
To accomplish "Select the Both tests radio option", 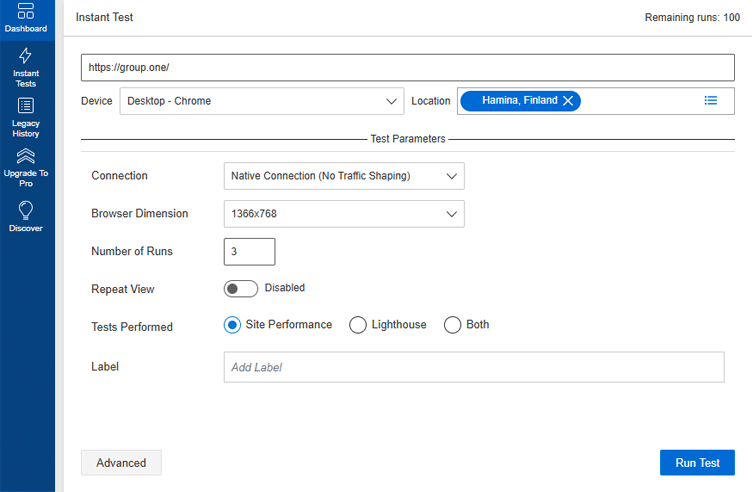I will (x=452, y=325).
